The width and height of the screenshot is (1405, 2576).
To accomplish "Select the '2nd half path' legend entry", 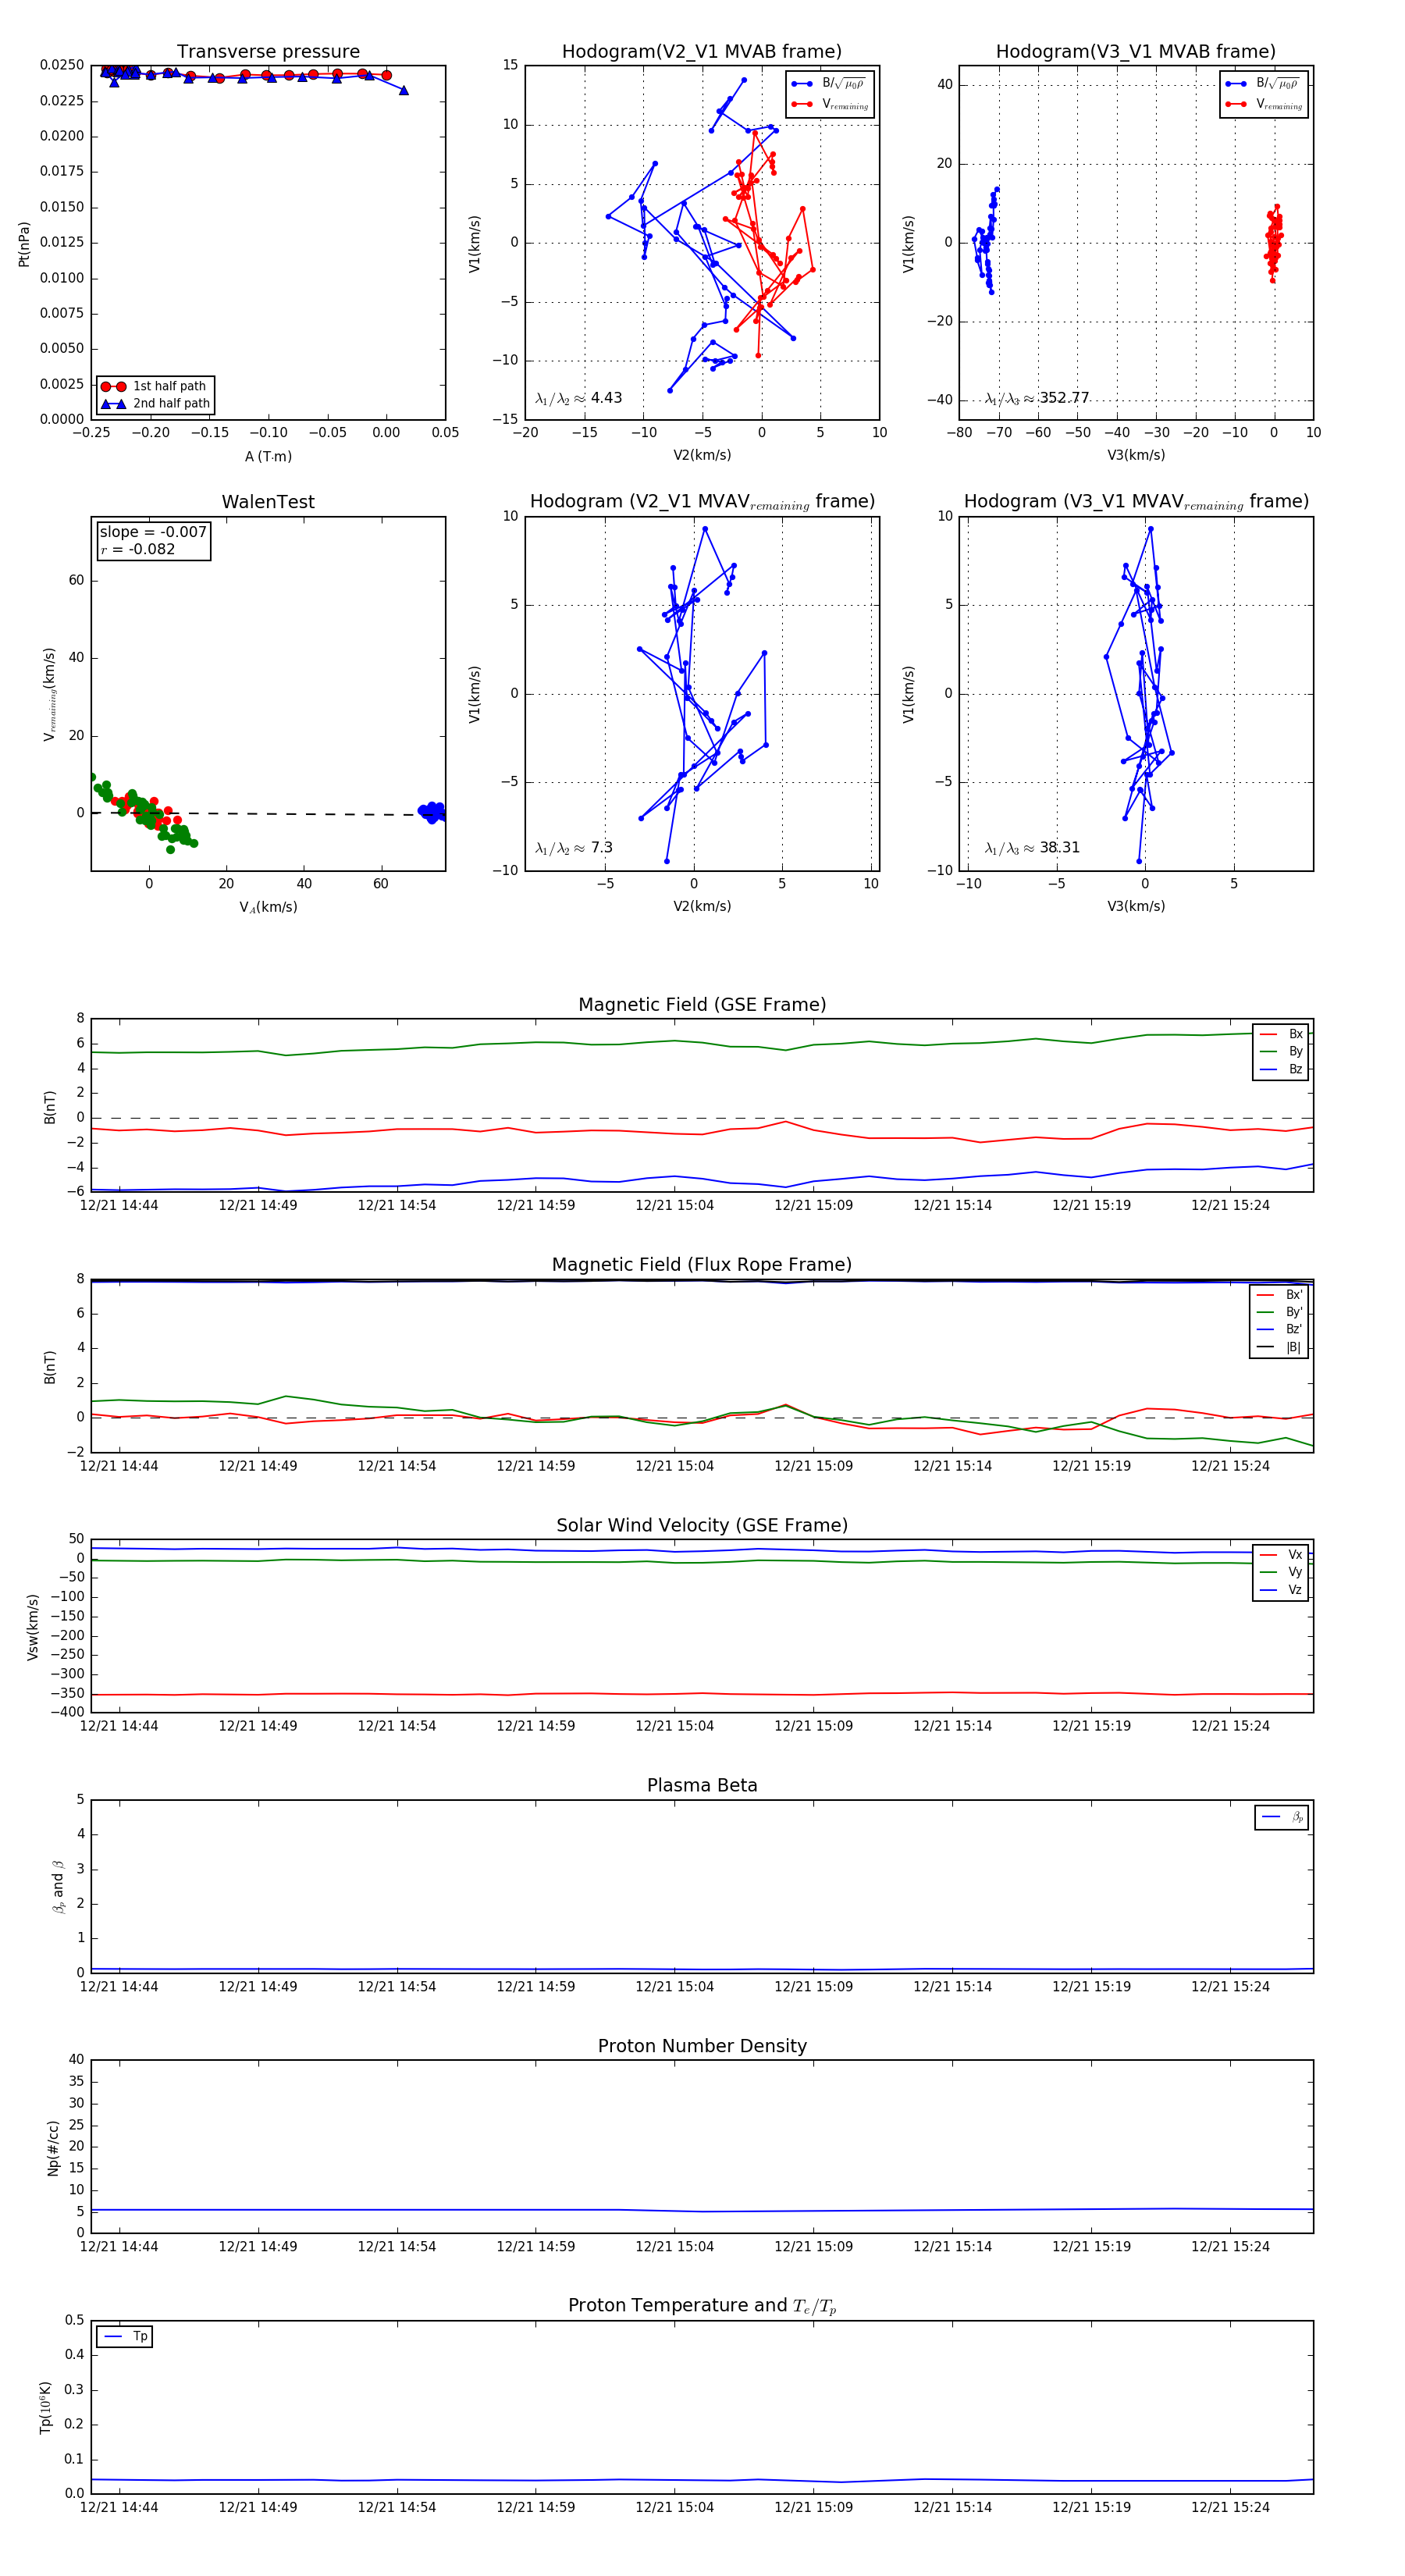I will tap(155, 404).
